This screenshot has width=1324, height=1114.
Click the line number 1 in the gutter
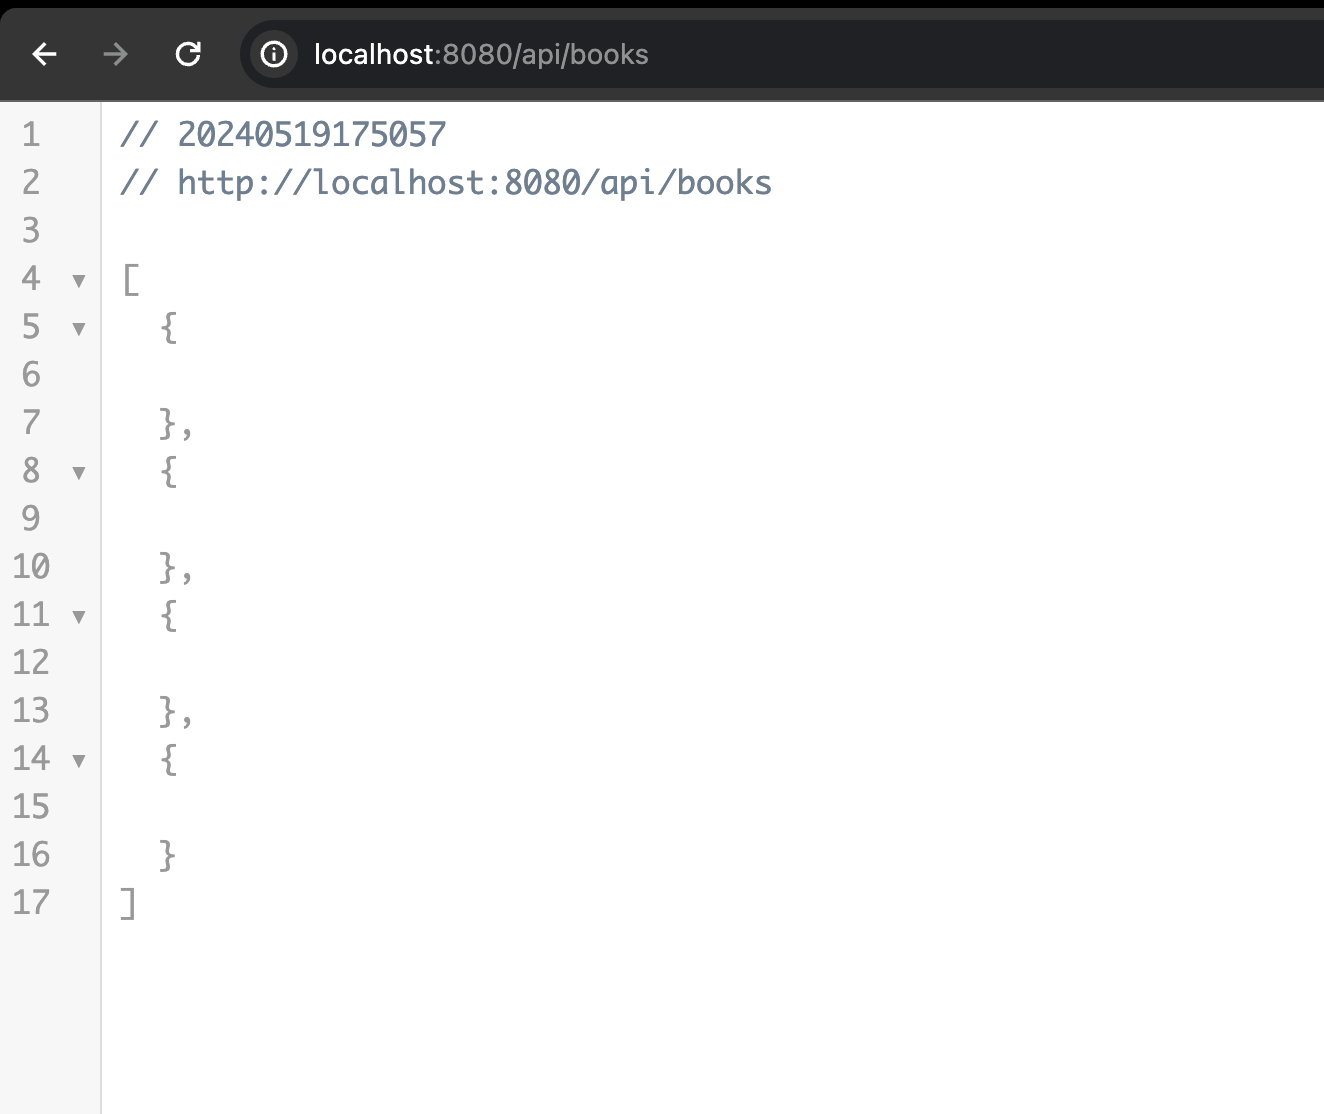coord(31,134)
